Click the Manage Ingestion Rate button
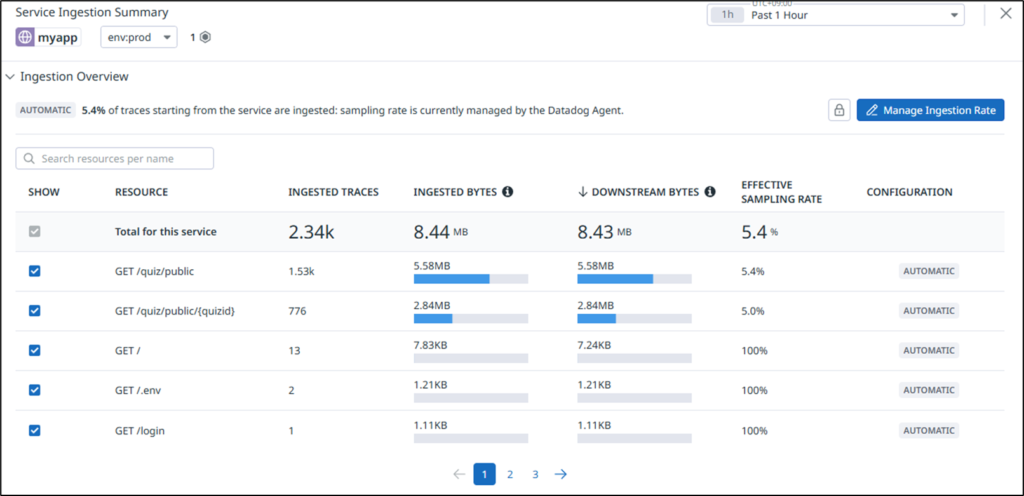Screen dimensions: 1024x496 point(930,110)
